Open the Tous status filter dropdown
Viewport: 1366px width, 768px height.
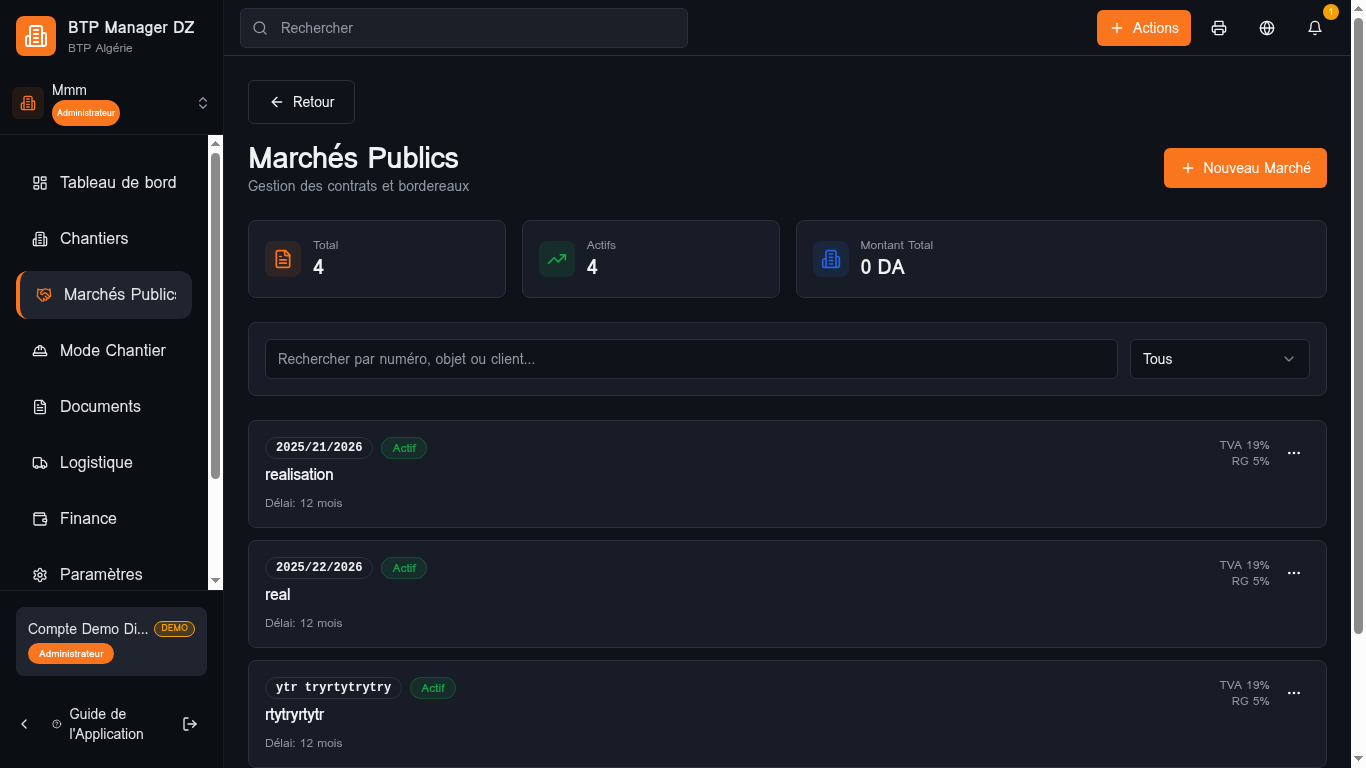(1219, 358)
